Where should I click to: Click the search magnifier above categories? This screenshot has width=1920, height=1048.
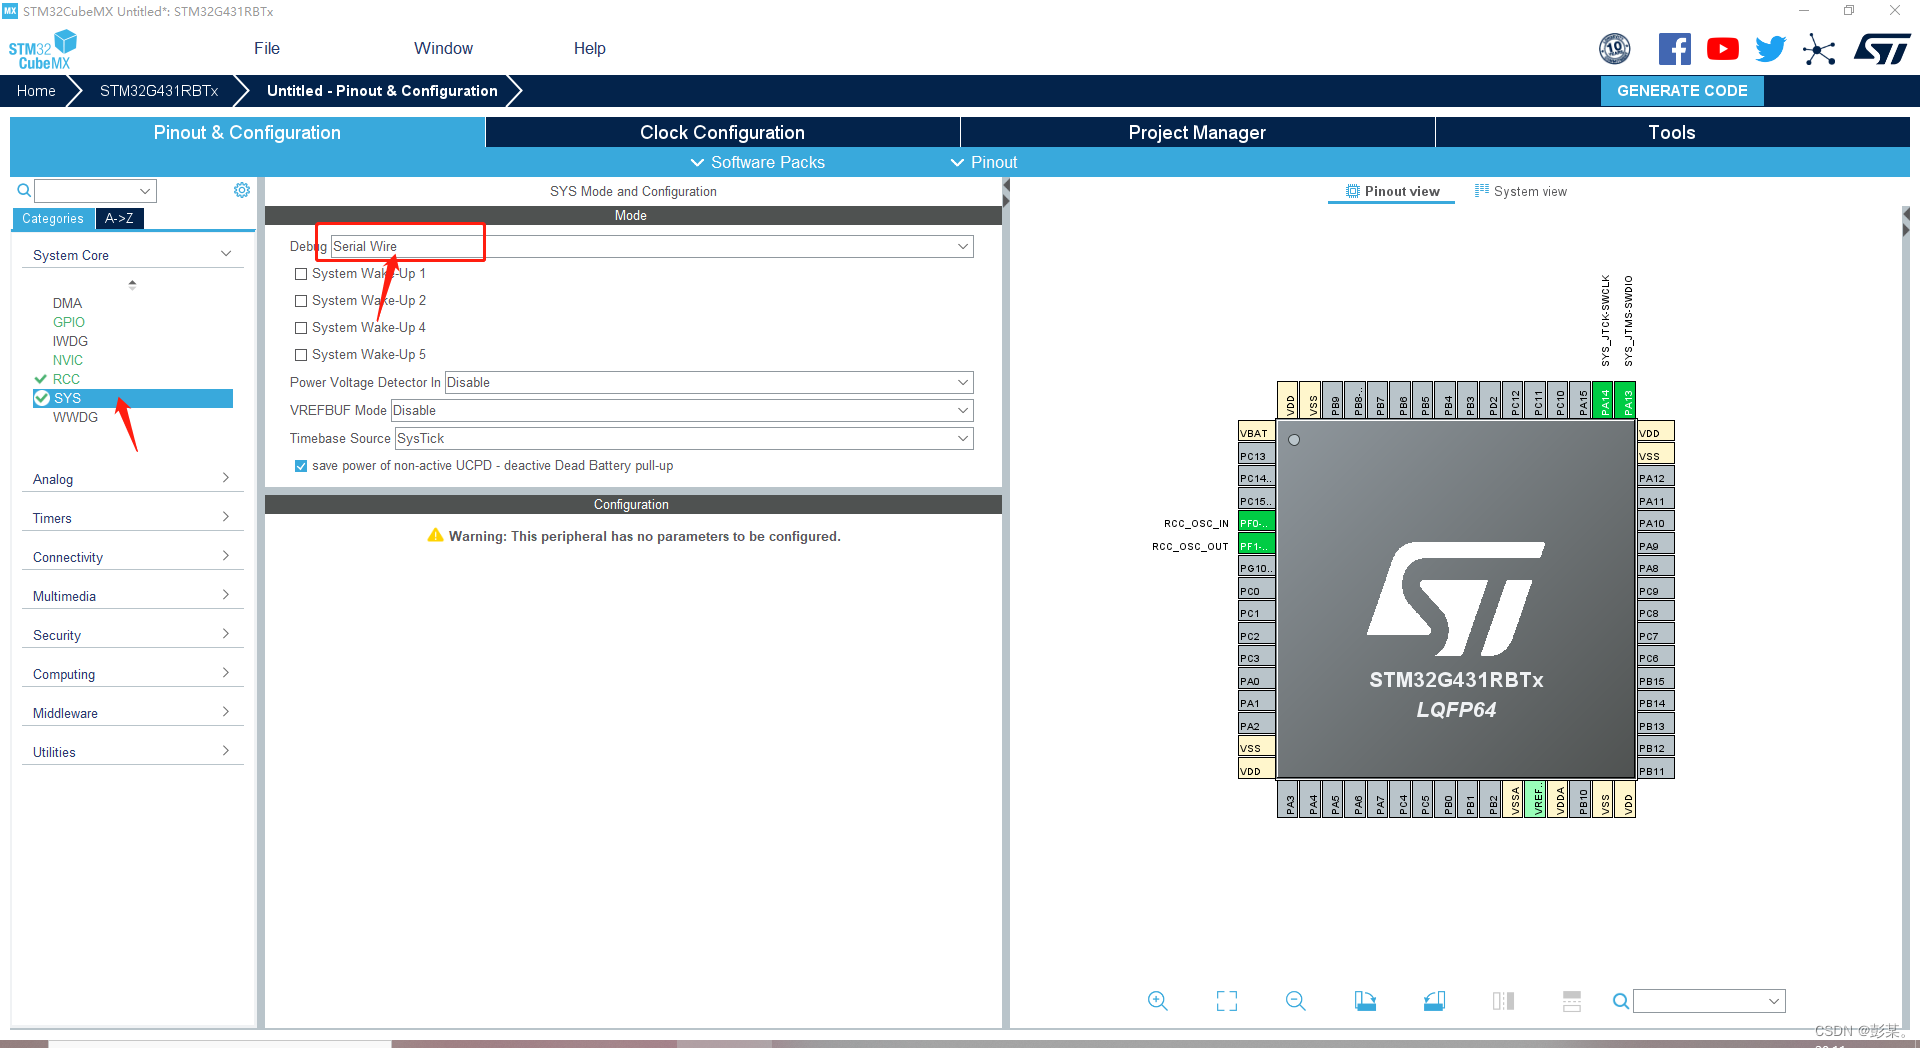point(24,190)
